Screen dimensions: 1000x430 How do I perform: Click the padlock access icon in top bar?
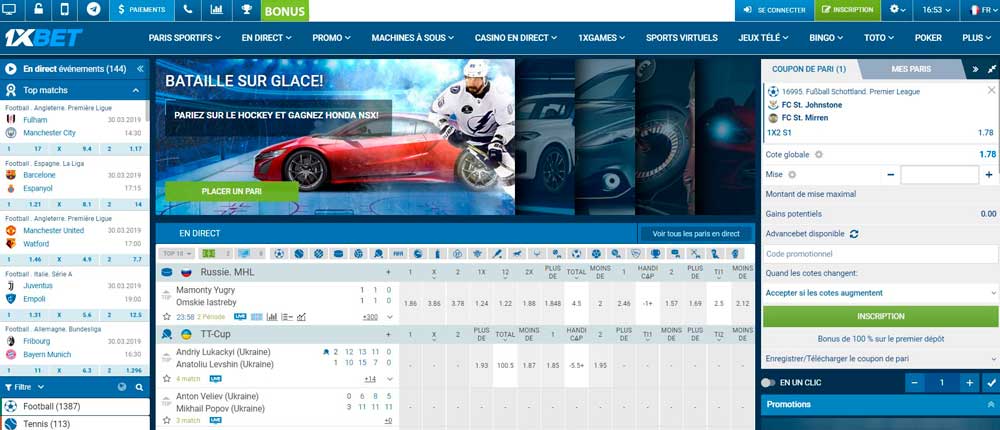click(38, 10)
